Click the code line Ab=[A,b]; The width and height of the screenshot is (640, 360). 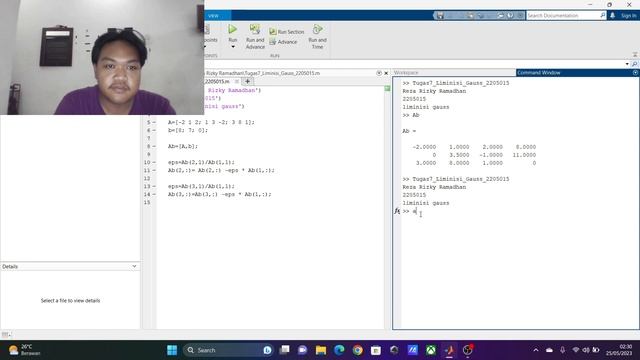tap(183, 146)
